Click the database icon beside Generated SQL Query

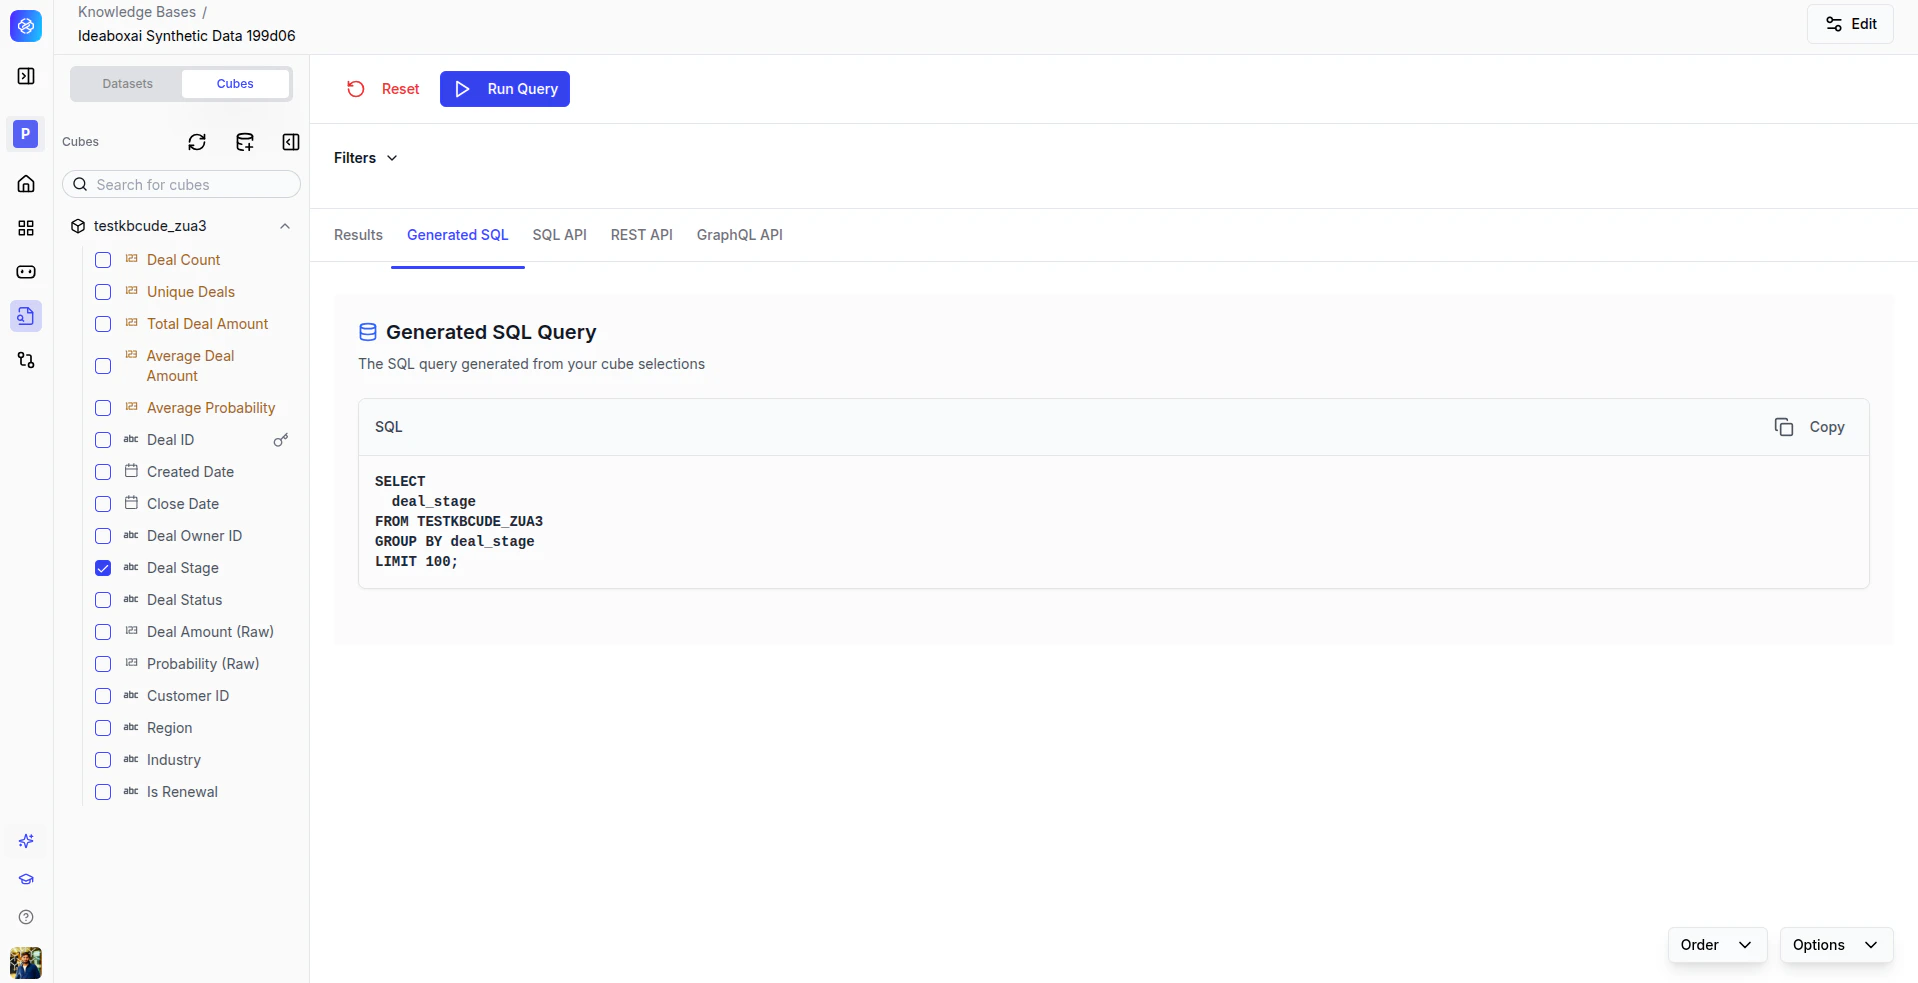coord(368,332)
